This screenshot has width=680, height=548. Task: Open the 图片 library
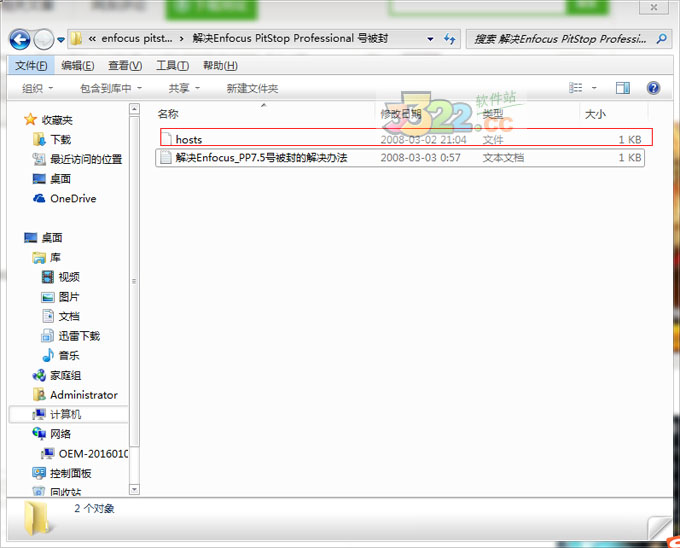69,297
